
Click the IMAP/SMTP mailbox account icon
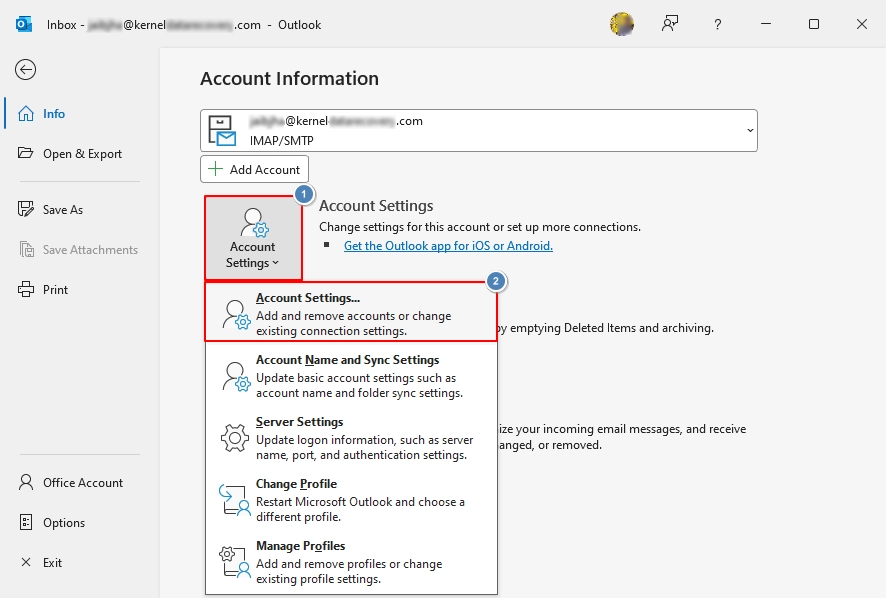tap(222, 131)
